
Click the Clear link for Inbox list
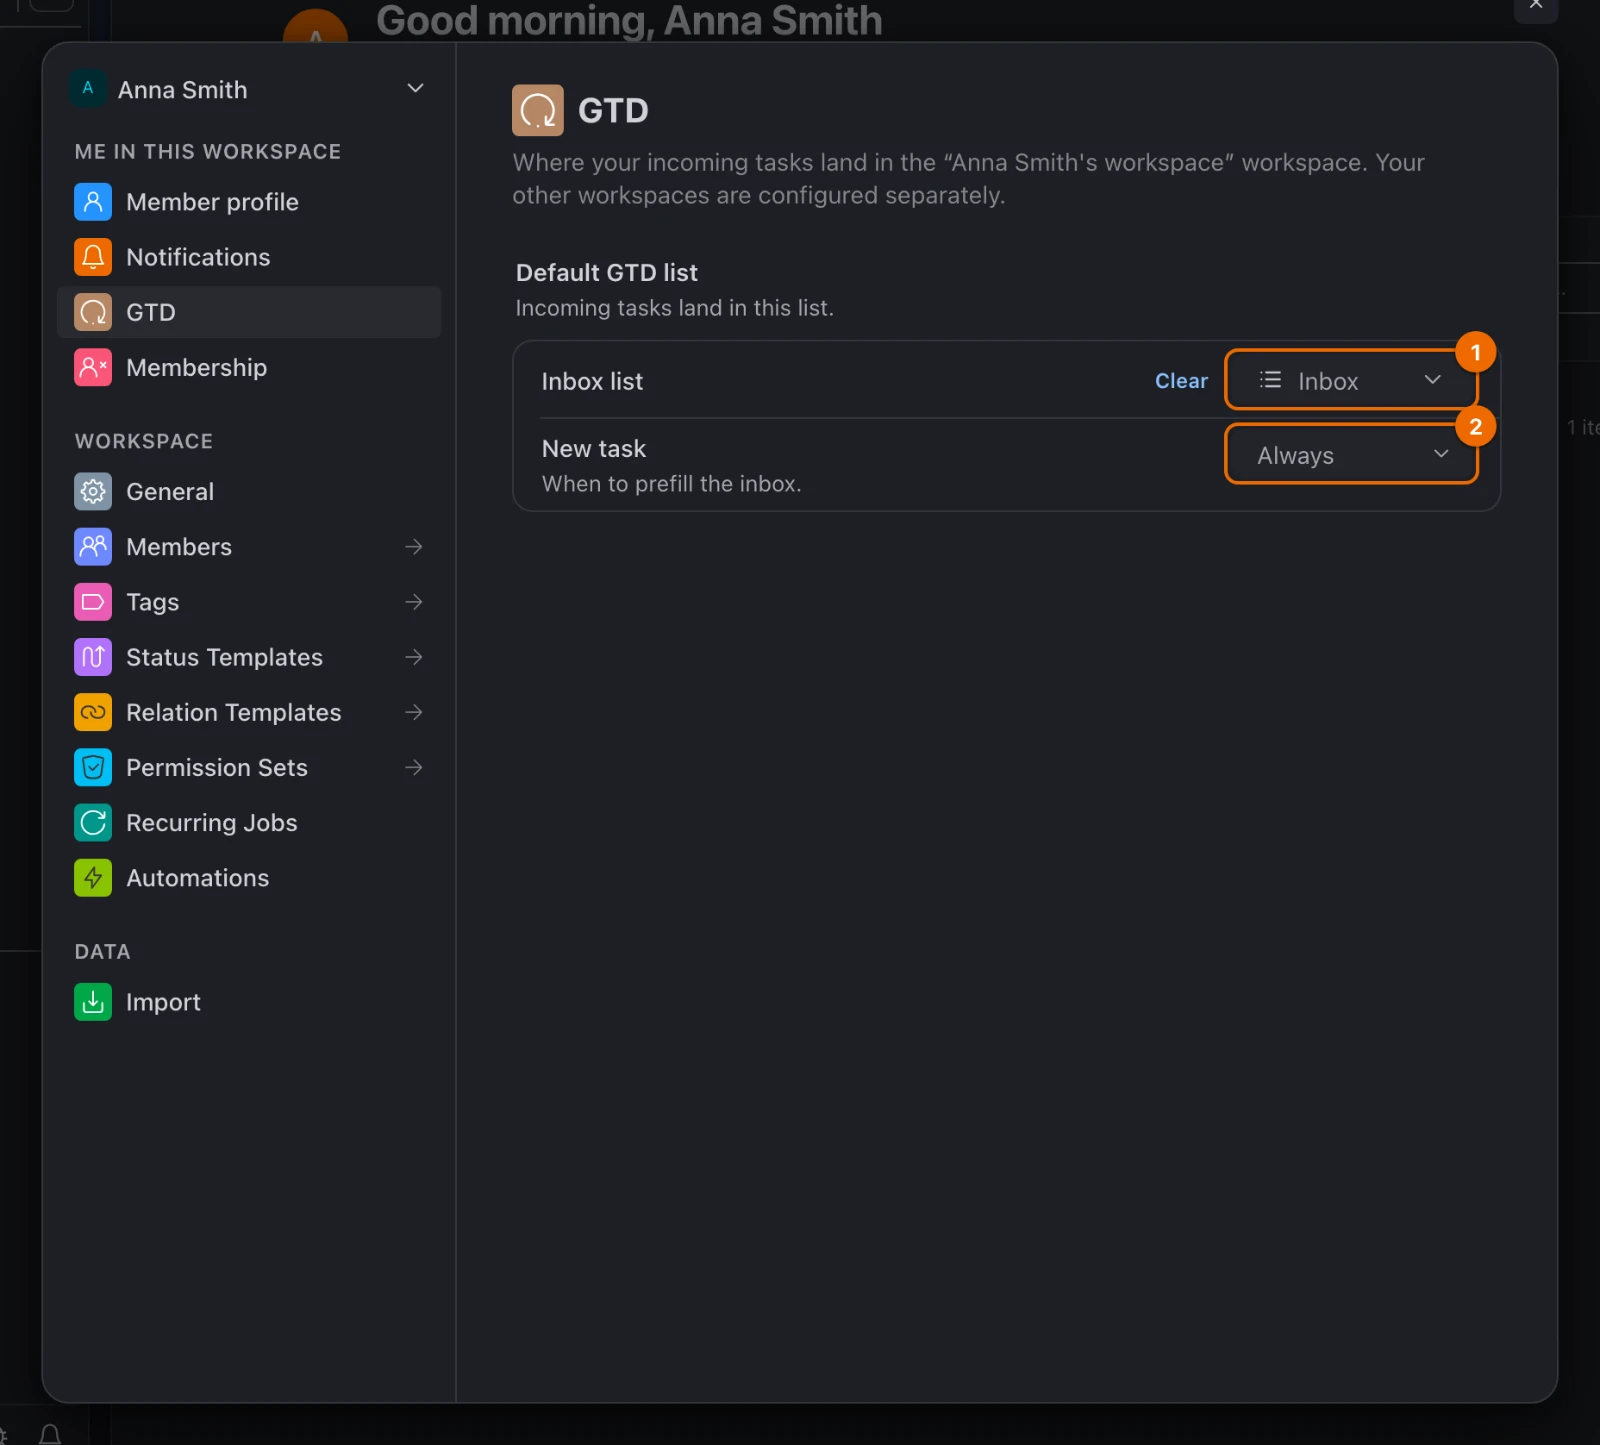pos(1181,381)
